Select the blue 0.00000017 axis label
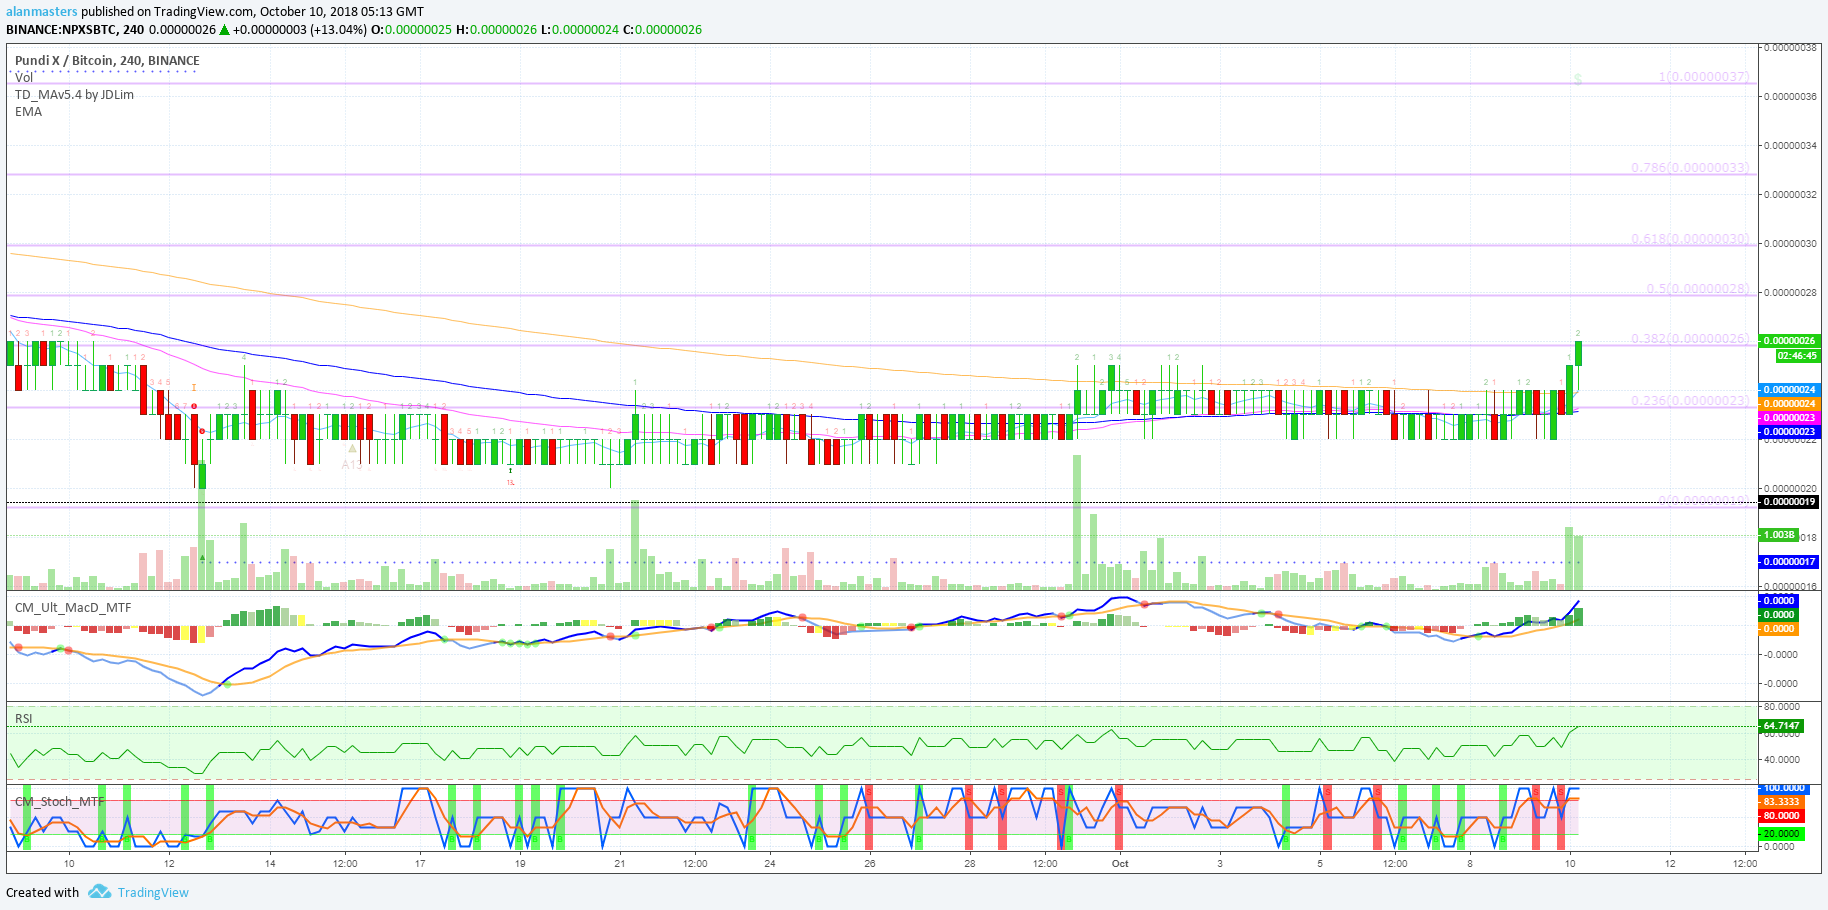 (1788, 562)
